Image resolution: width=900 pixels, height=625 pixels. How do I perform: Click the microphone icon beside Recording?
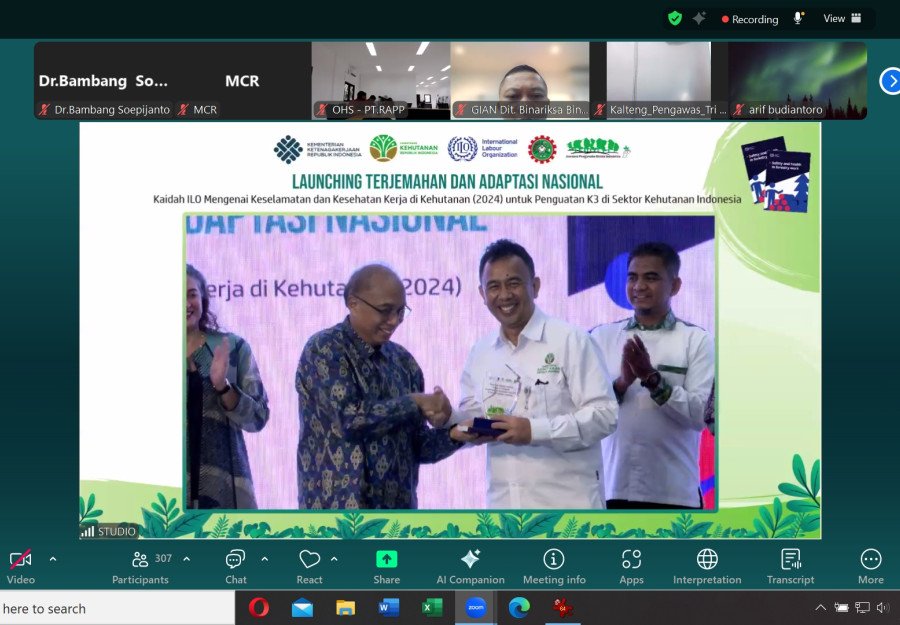pos(798,18)
